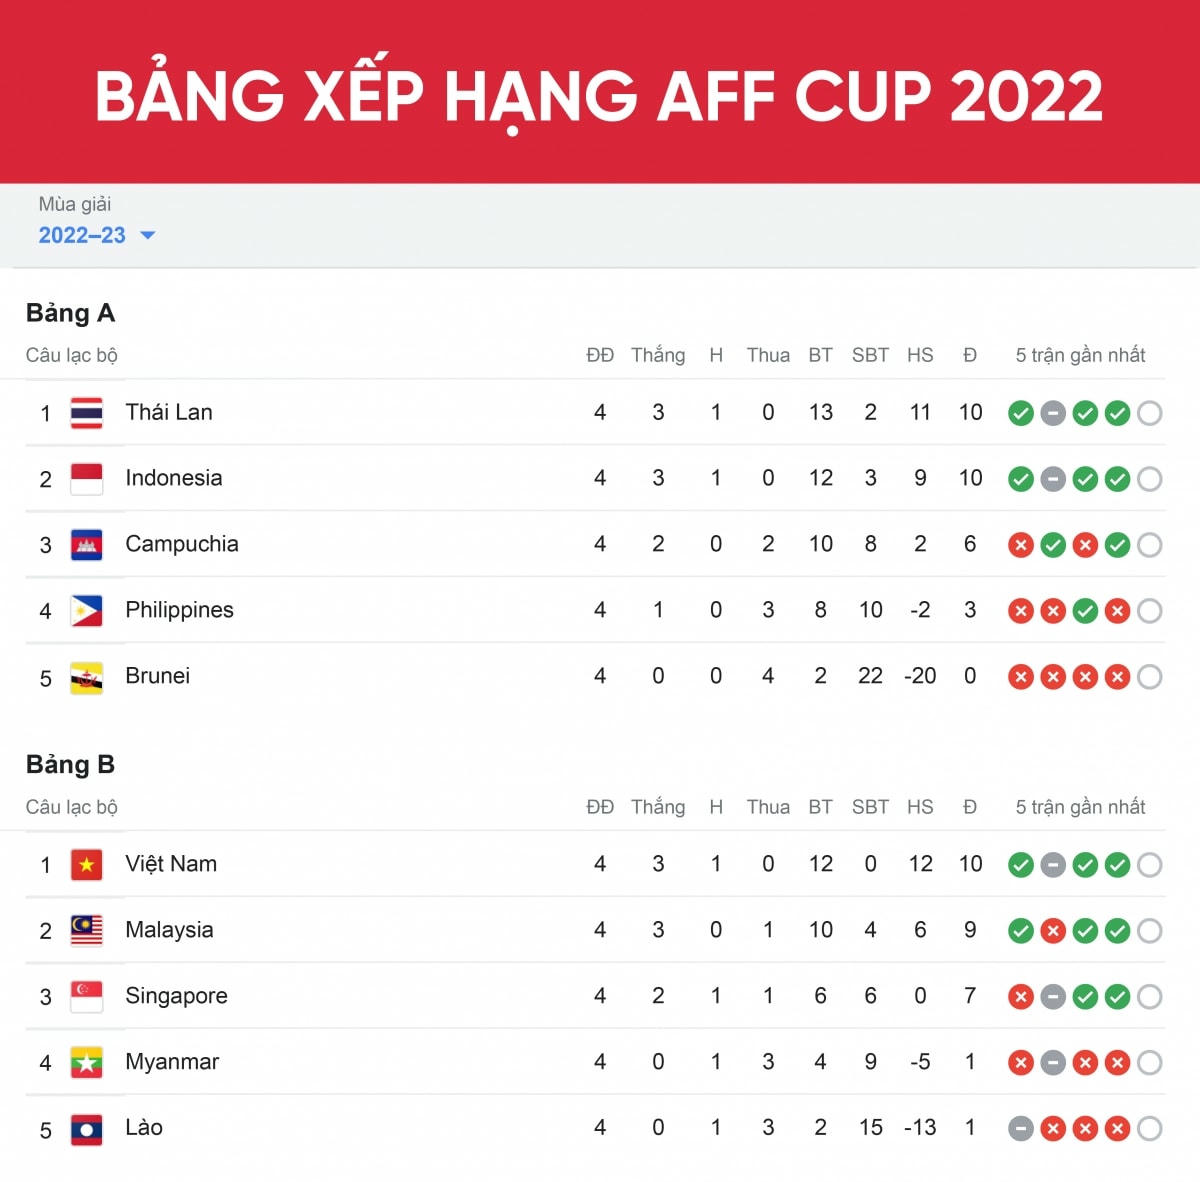Screen dimensions: 1200x1182
Task: Click Việt Nam's first green win indicator
Action: click(1021, 865)
